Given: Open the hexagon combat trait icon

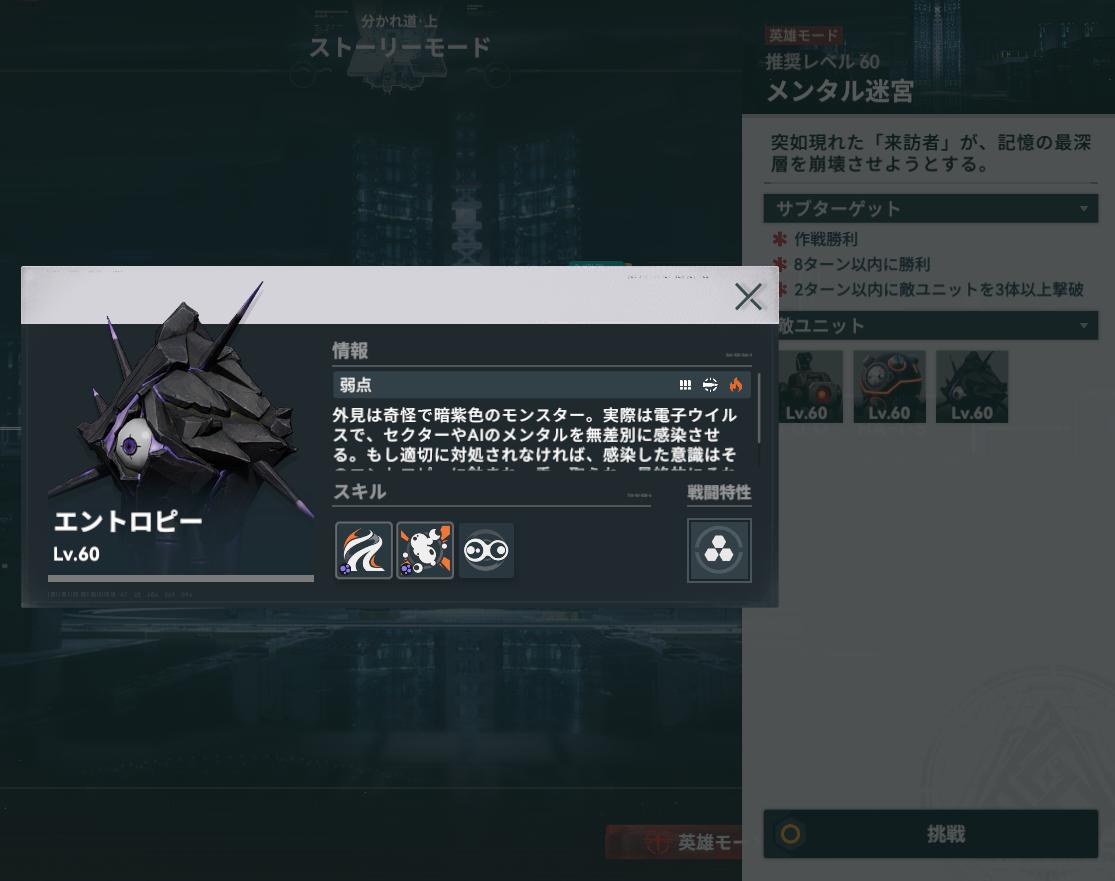Looking at the screenshot, I should (719, 550).
